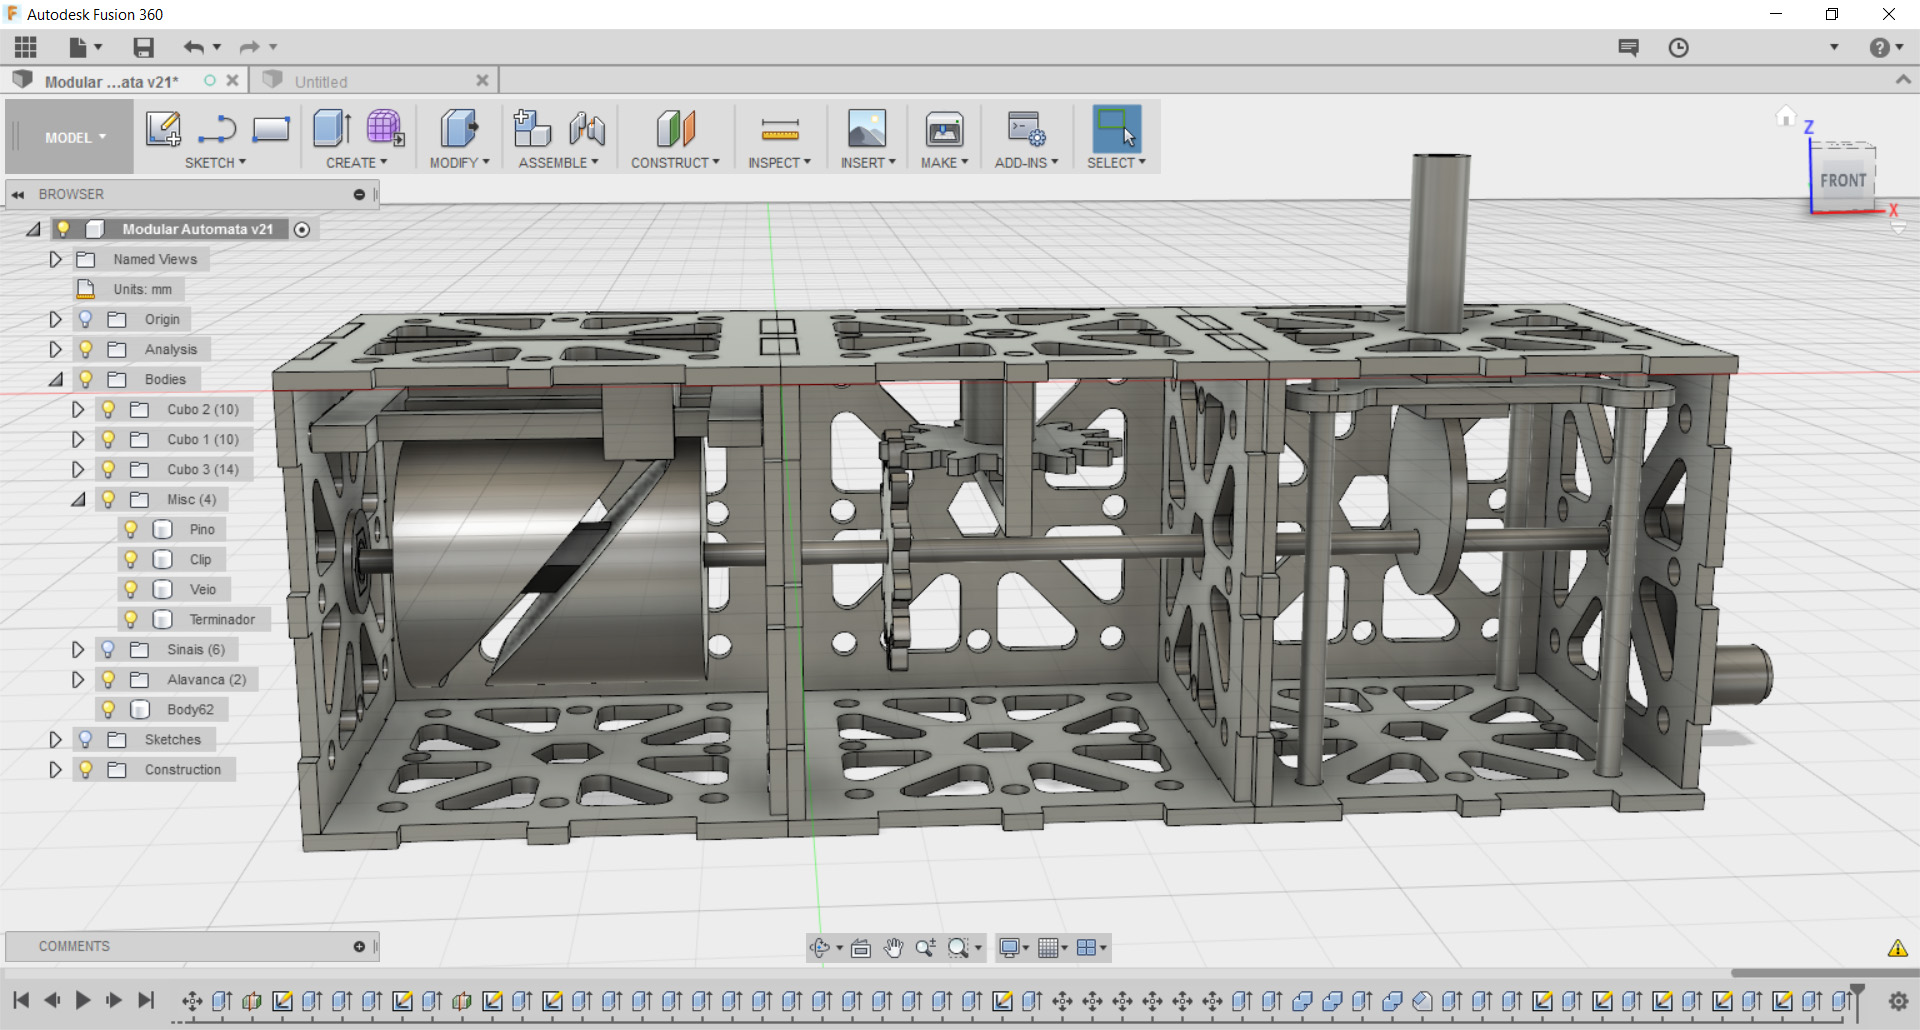Click the Measure icon in Inspect

[x=779, y=129]
